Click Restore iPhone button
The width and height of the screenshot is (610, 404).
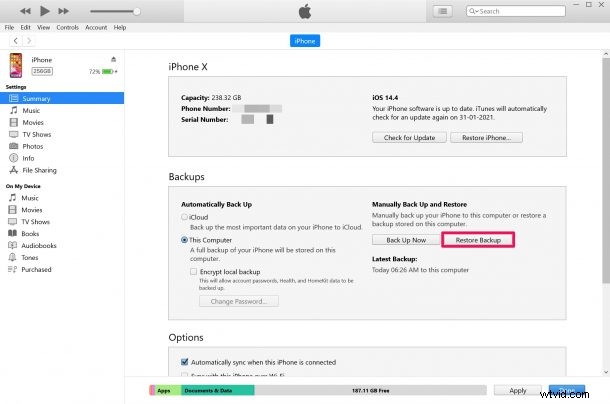click(x=486, y=138)
